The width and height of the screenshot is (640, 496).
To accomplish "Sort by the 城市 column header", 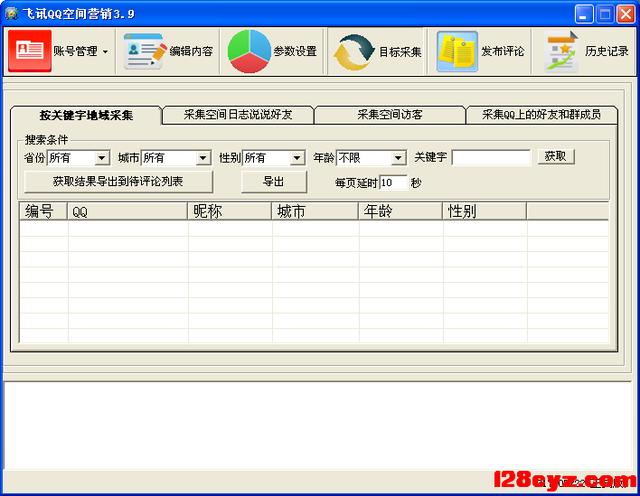I will pyautogui.click(x=315, y=211).
